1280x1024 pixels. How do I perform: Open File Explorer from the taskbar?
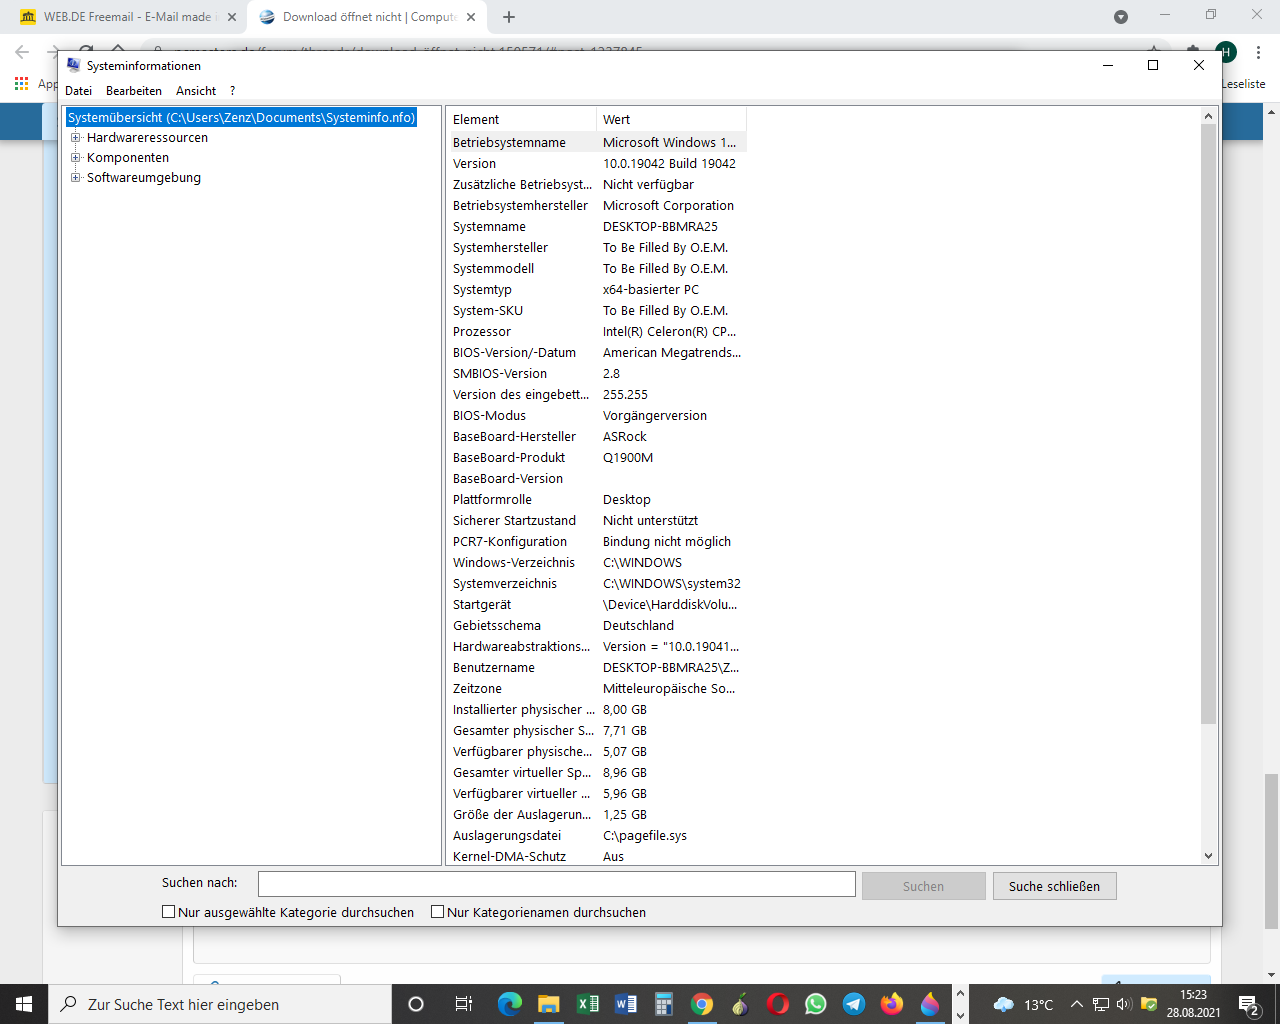[548, 1004]
